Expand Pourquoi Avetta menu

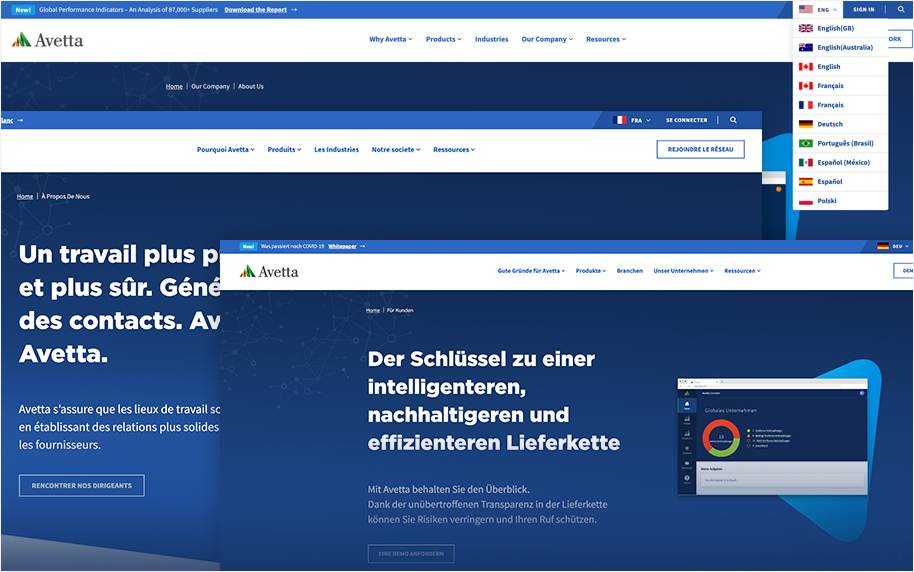(x=226, y=150)
